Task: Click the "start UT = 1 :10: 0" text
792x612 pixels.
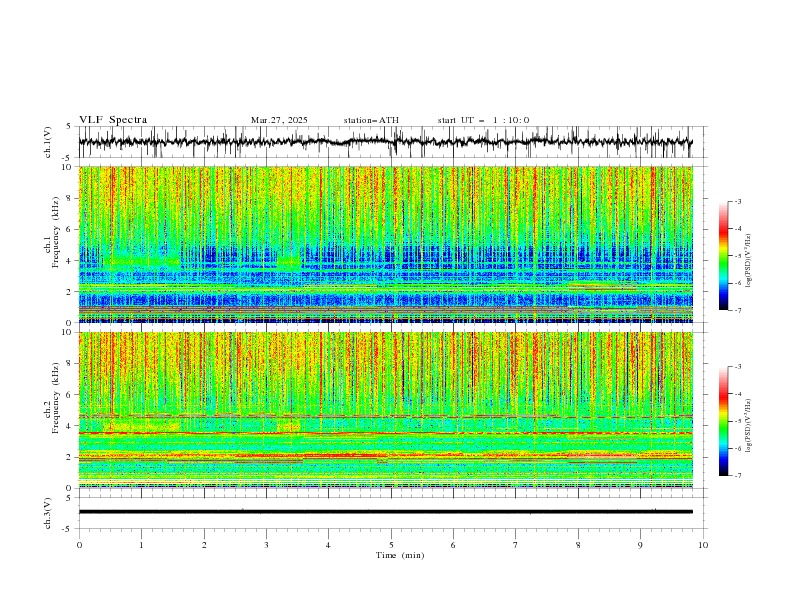Action: (483, 120)
